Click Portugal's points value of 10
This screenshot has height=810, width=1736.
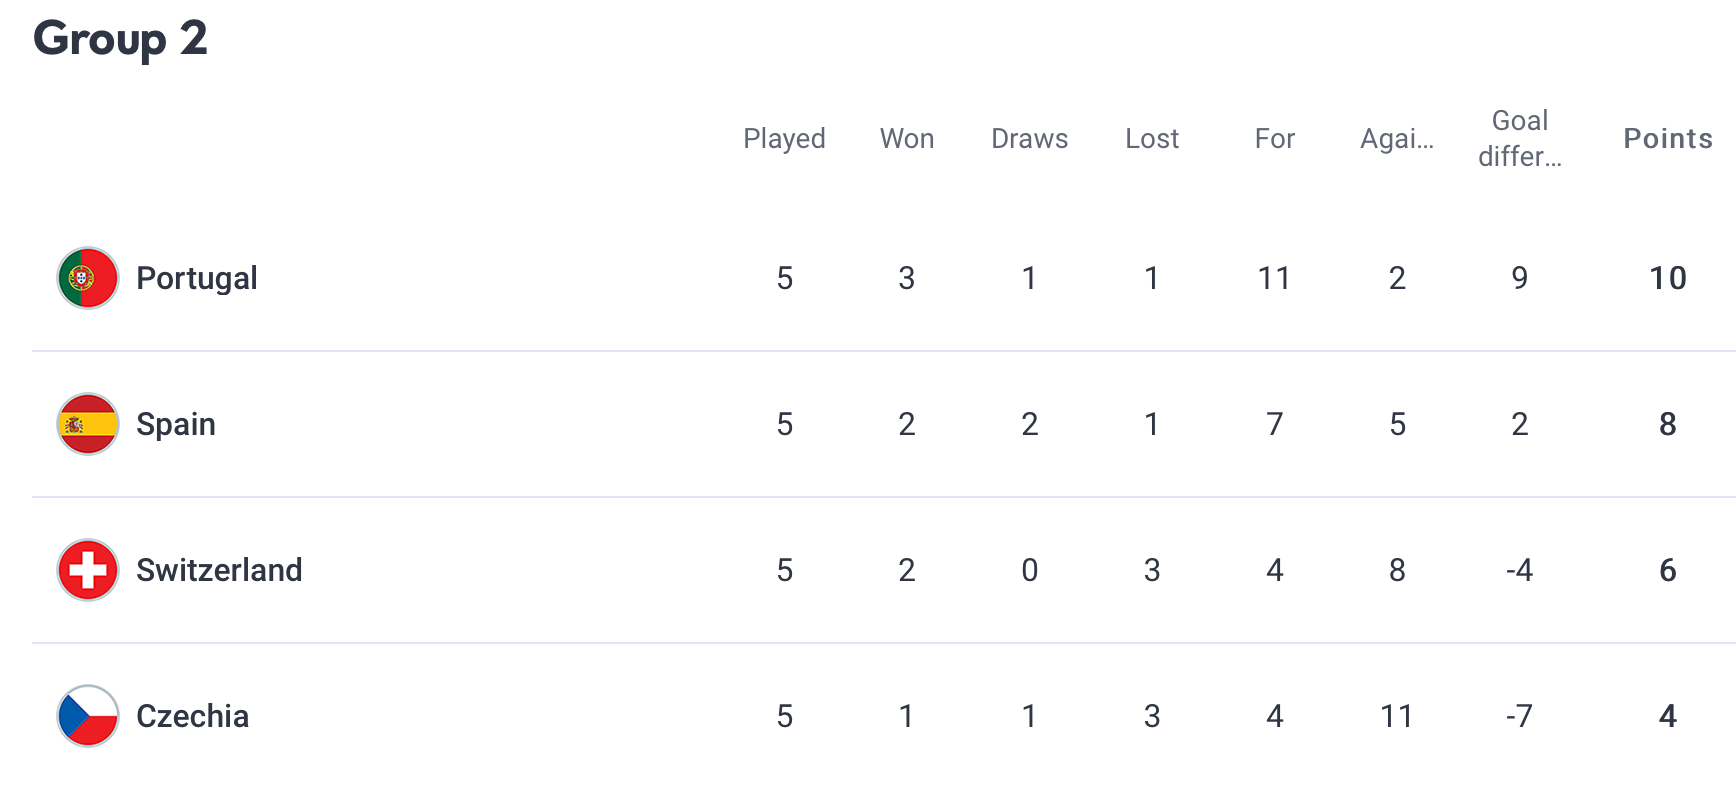[x=1668, y=278]
